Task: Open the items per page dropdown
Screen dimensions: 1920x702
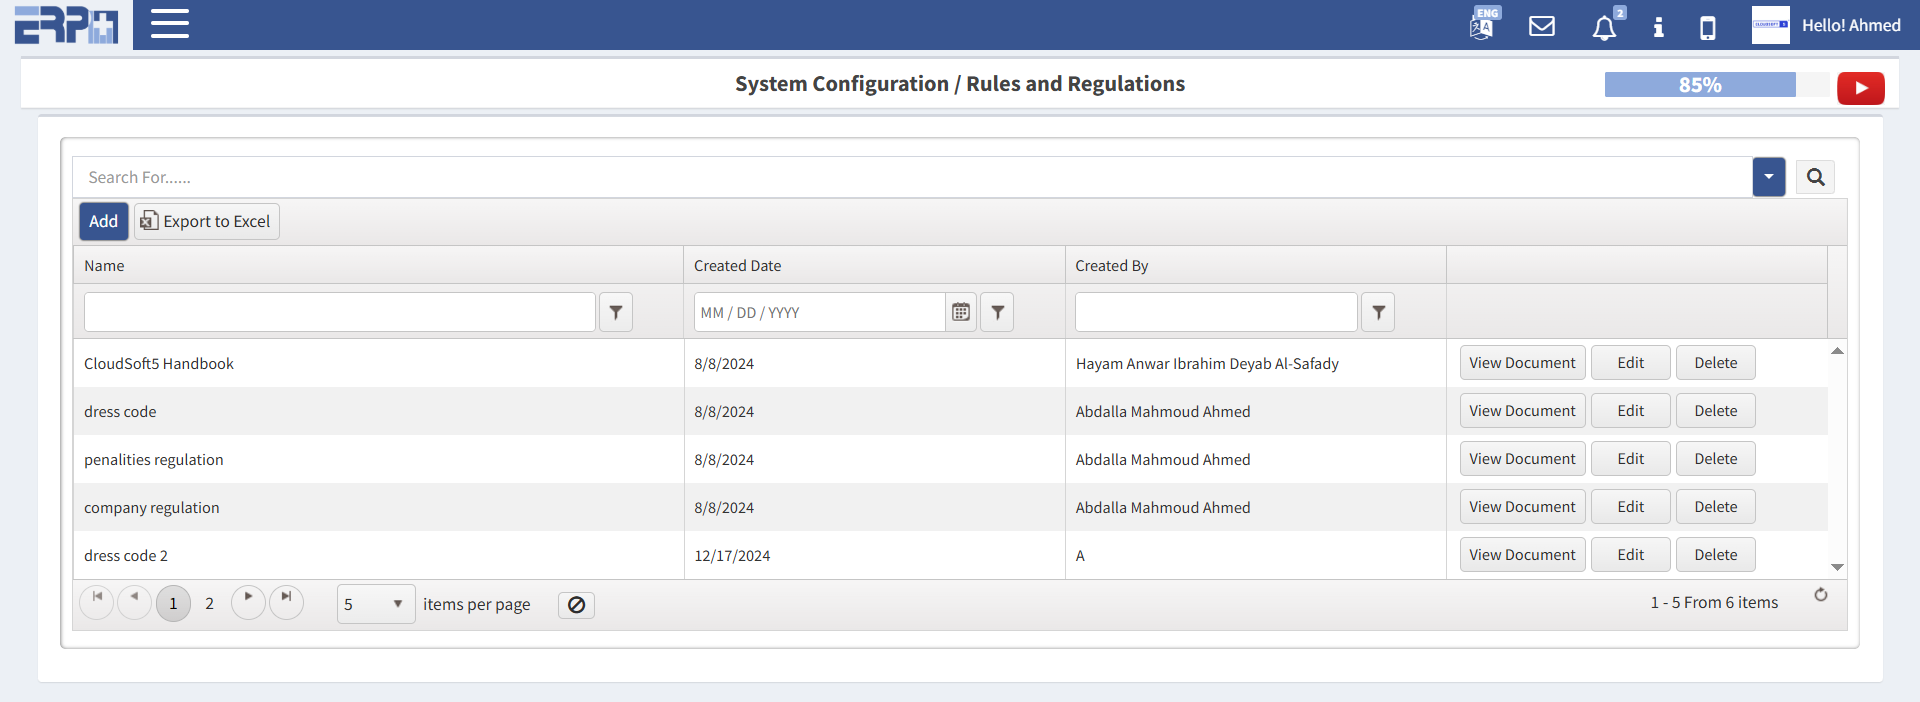Action: pyautogui.click(x=376, y=604)
